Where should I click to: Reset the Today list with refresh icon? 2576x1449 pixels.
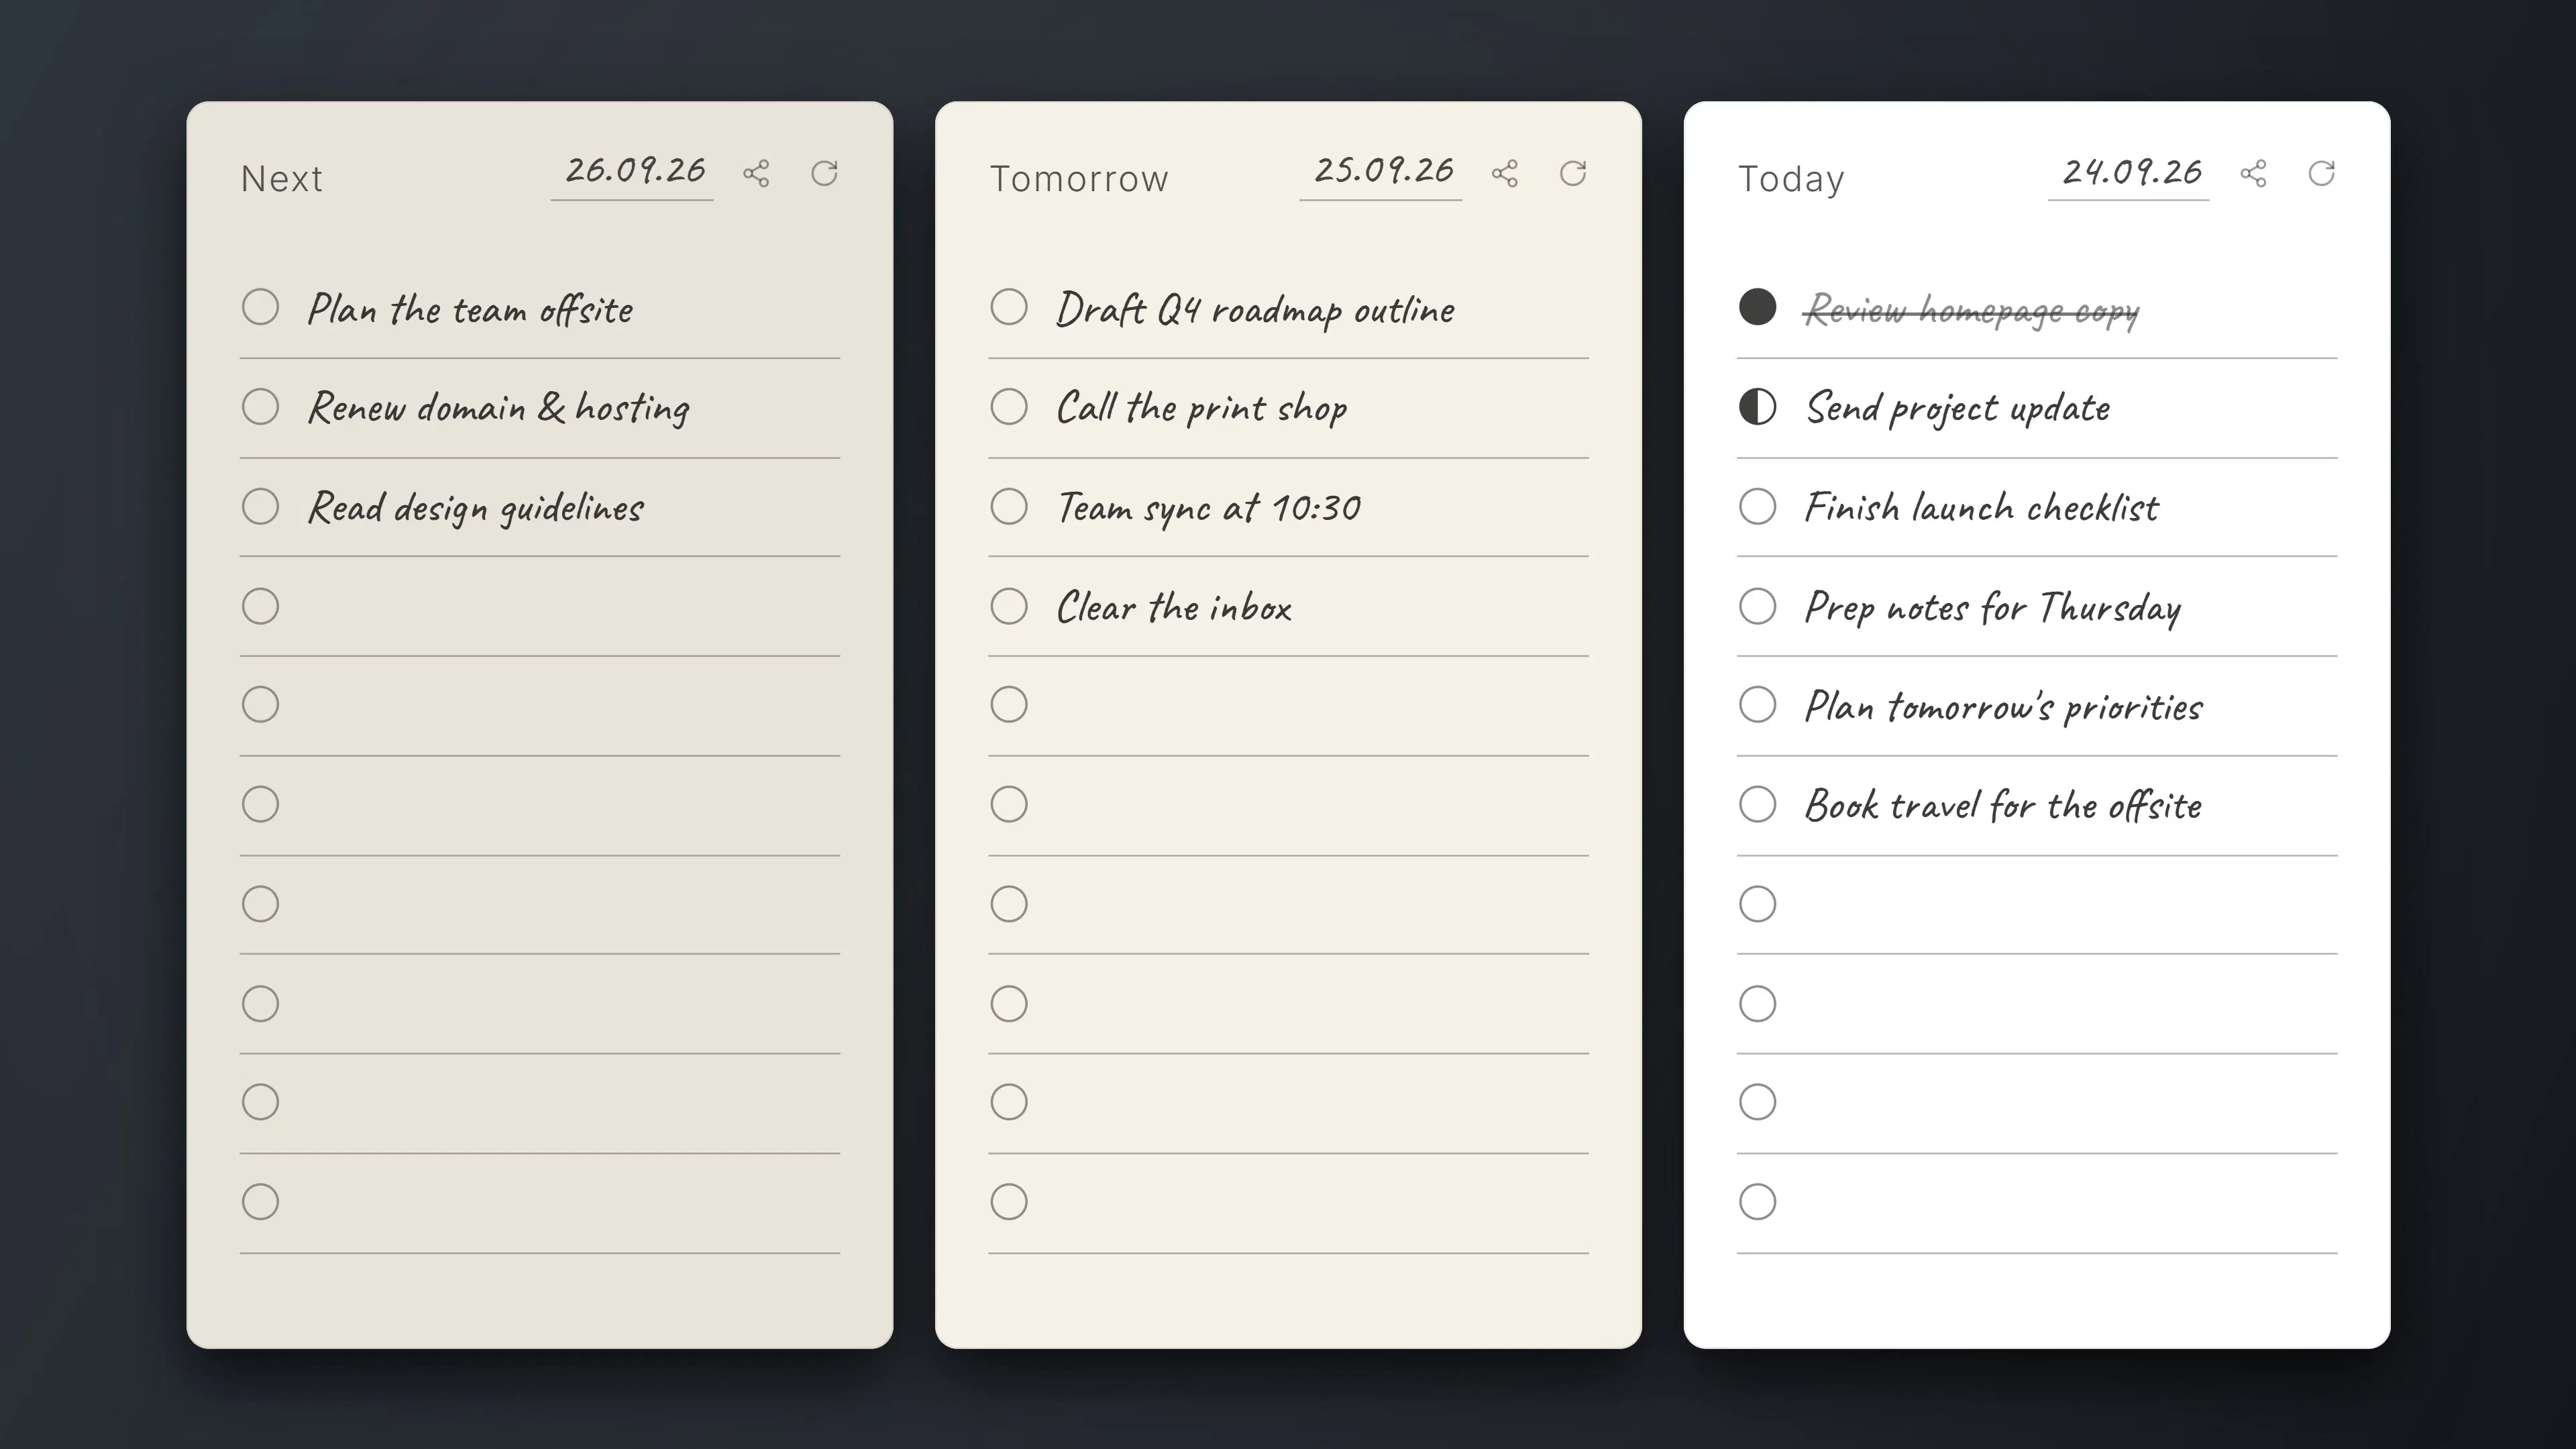tap(2321, 173)
